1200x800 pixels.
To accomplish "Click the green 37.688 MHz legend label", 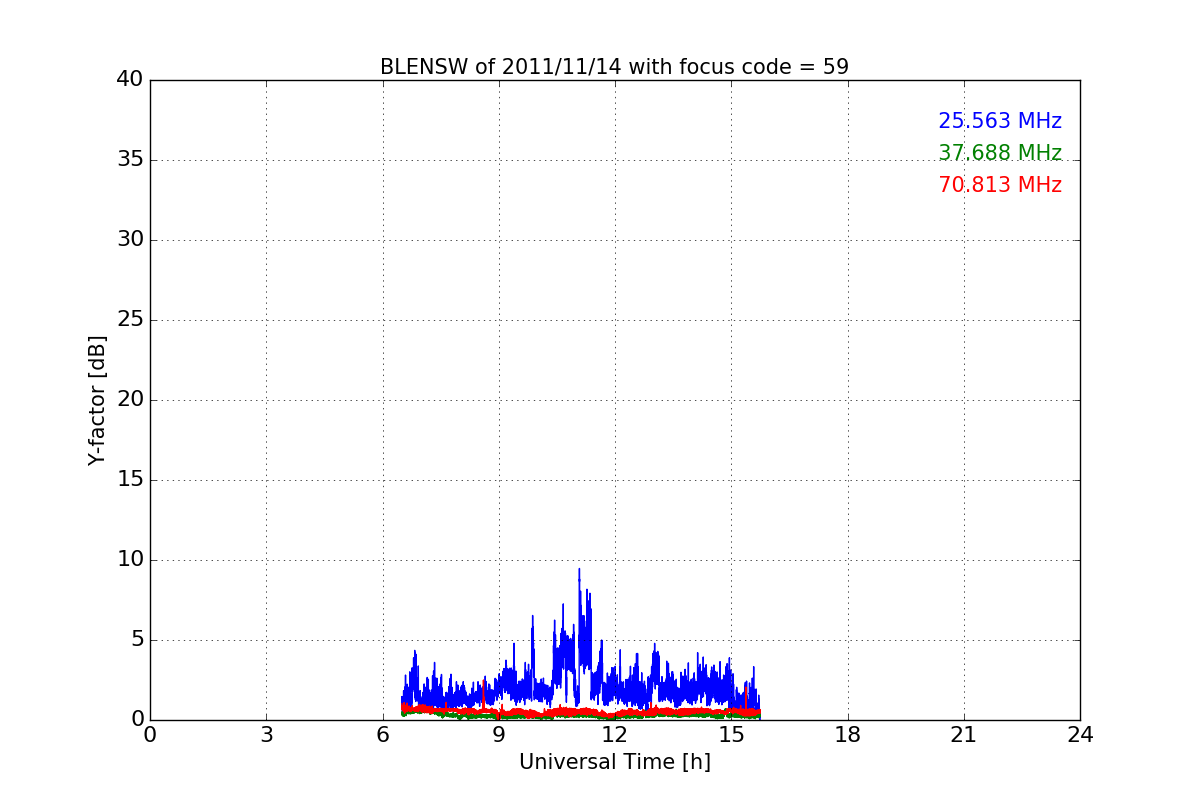I will click(1000, 153).
